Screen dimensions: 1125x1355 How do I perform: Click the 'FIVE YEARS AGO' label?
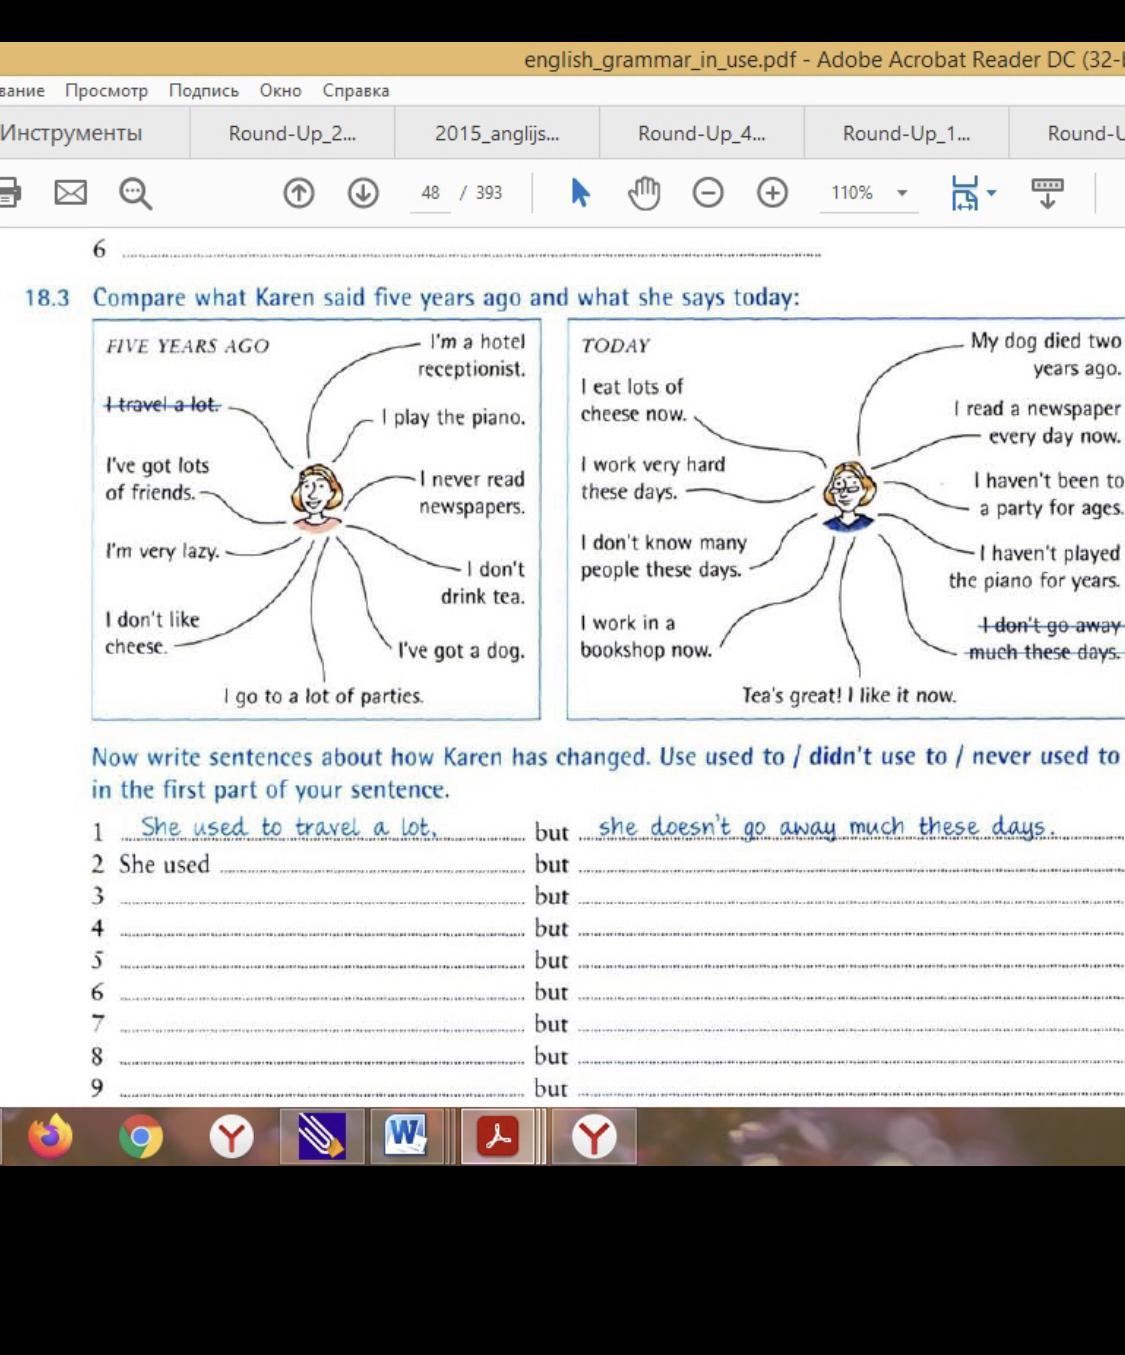(187, 346)
